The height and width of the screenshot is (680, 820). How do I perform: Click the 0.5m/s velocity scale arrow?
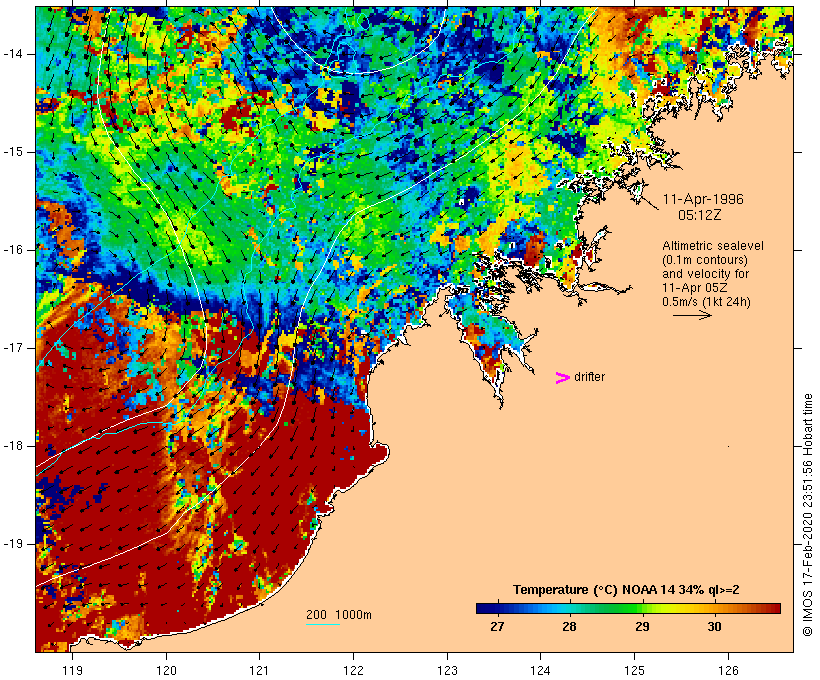click(692, 315)
